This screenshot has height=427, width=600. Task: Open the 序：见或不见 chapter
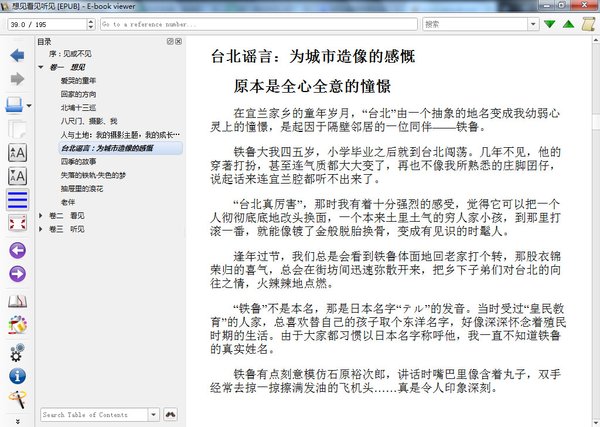(70, 54)
